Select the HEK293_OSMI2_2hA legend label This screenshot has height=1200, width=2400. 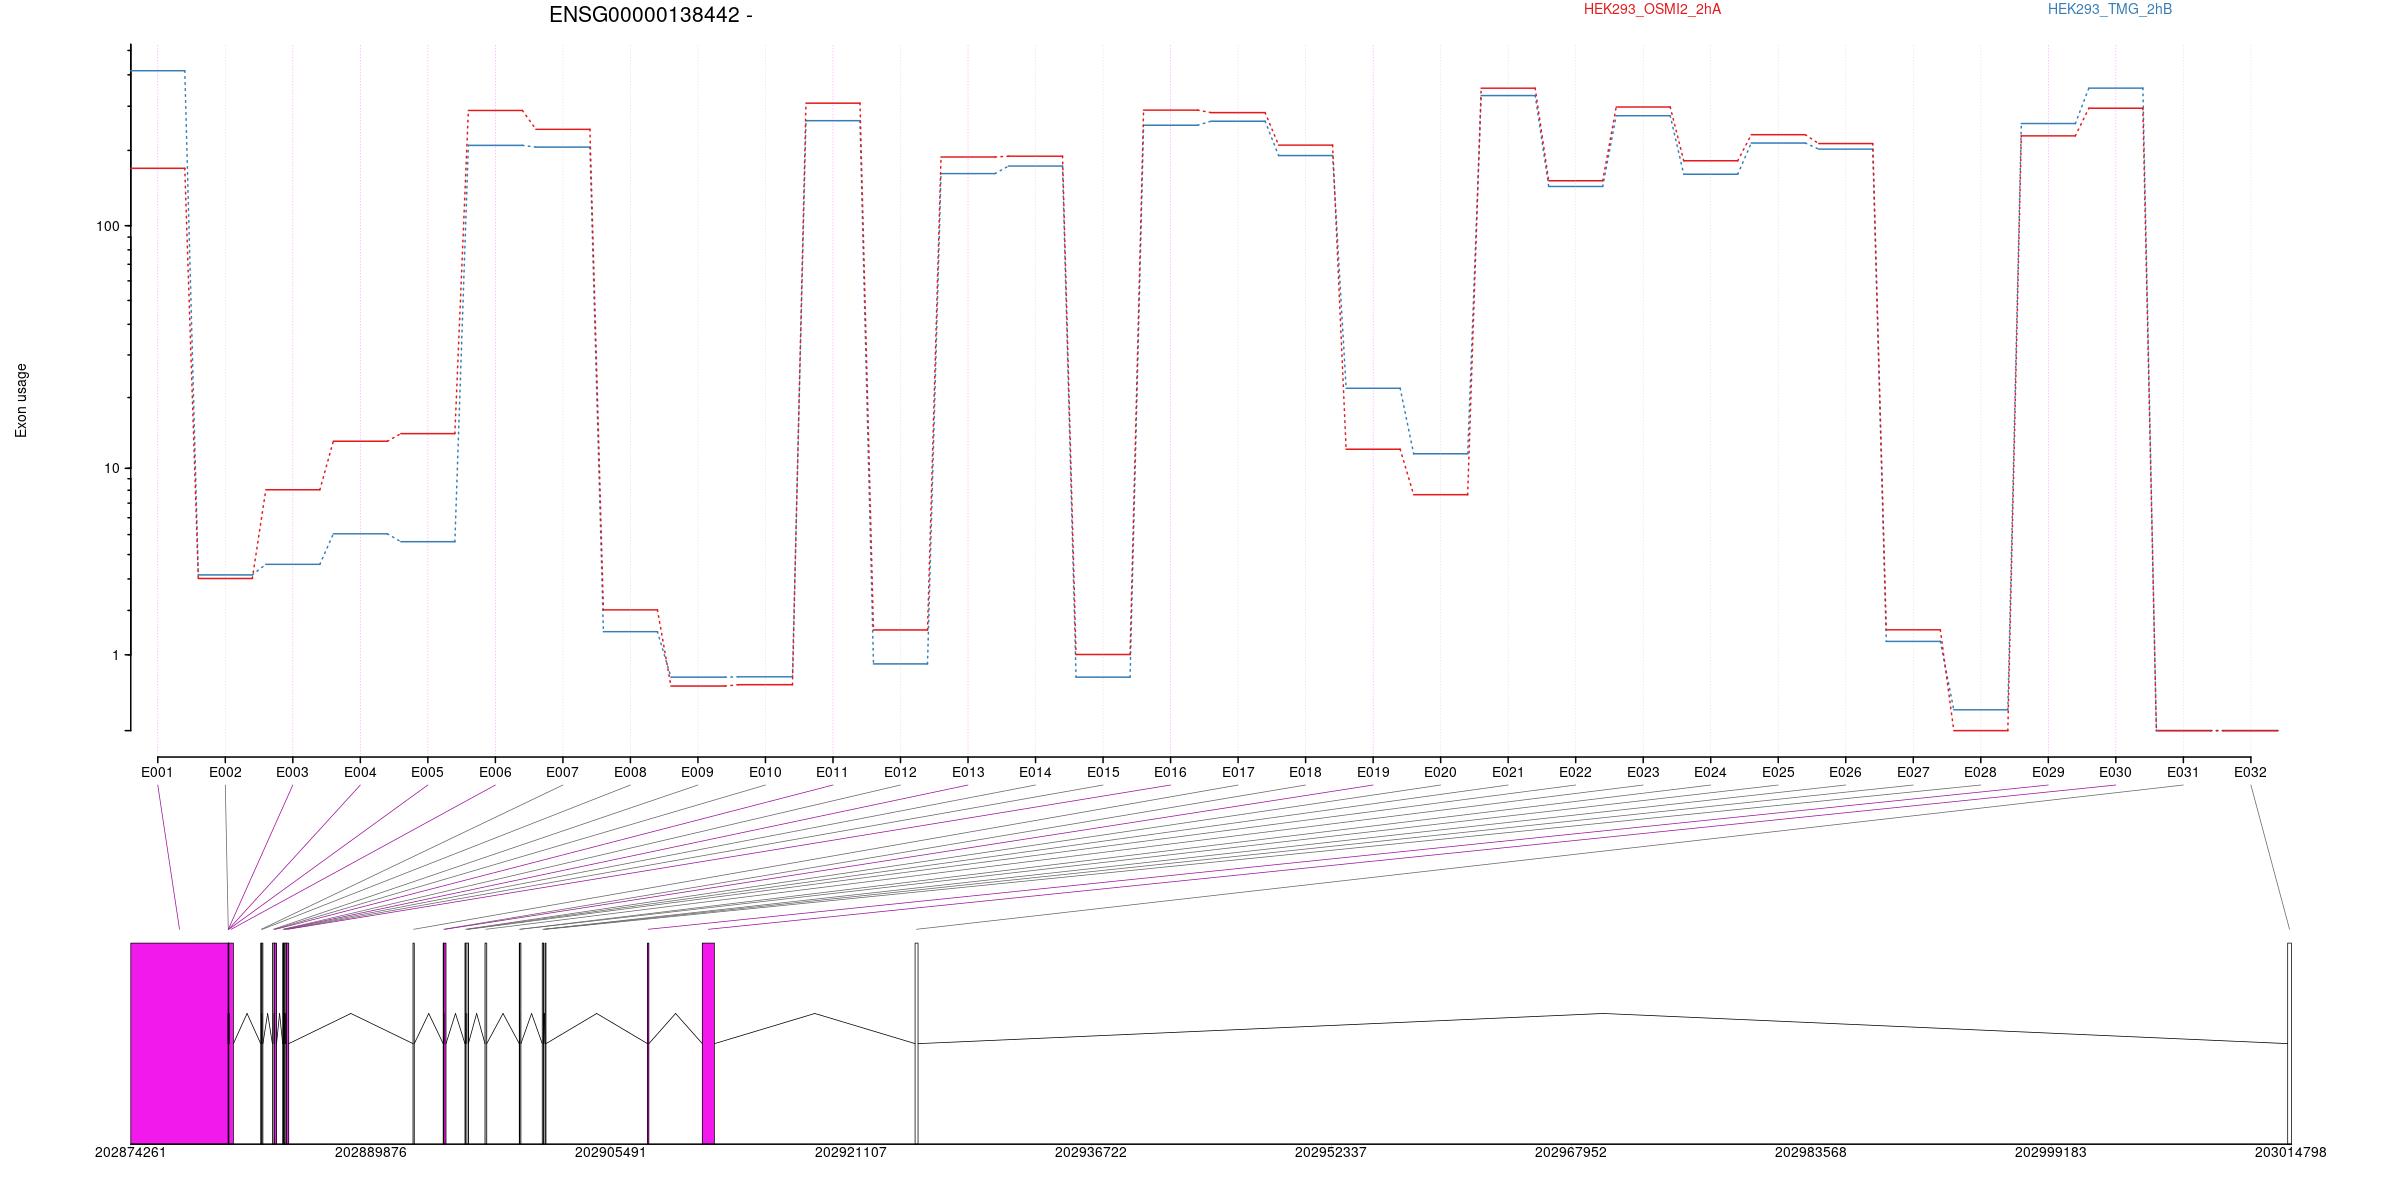click(x=1652, y=9)
